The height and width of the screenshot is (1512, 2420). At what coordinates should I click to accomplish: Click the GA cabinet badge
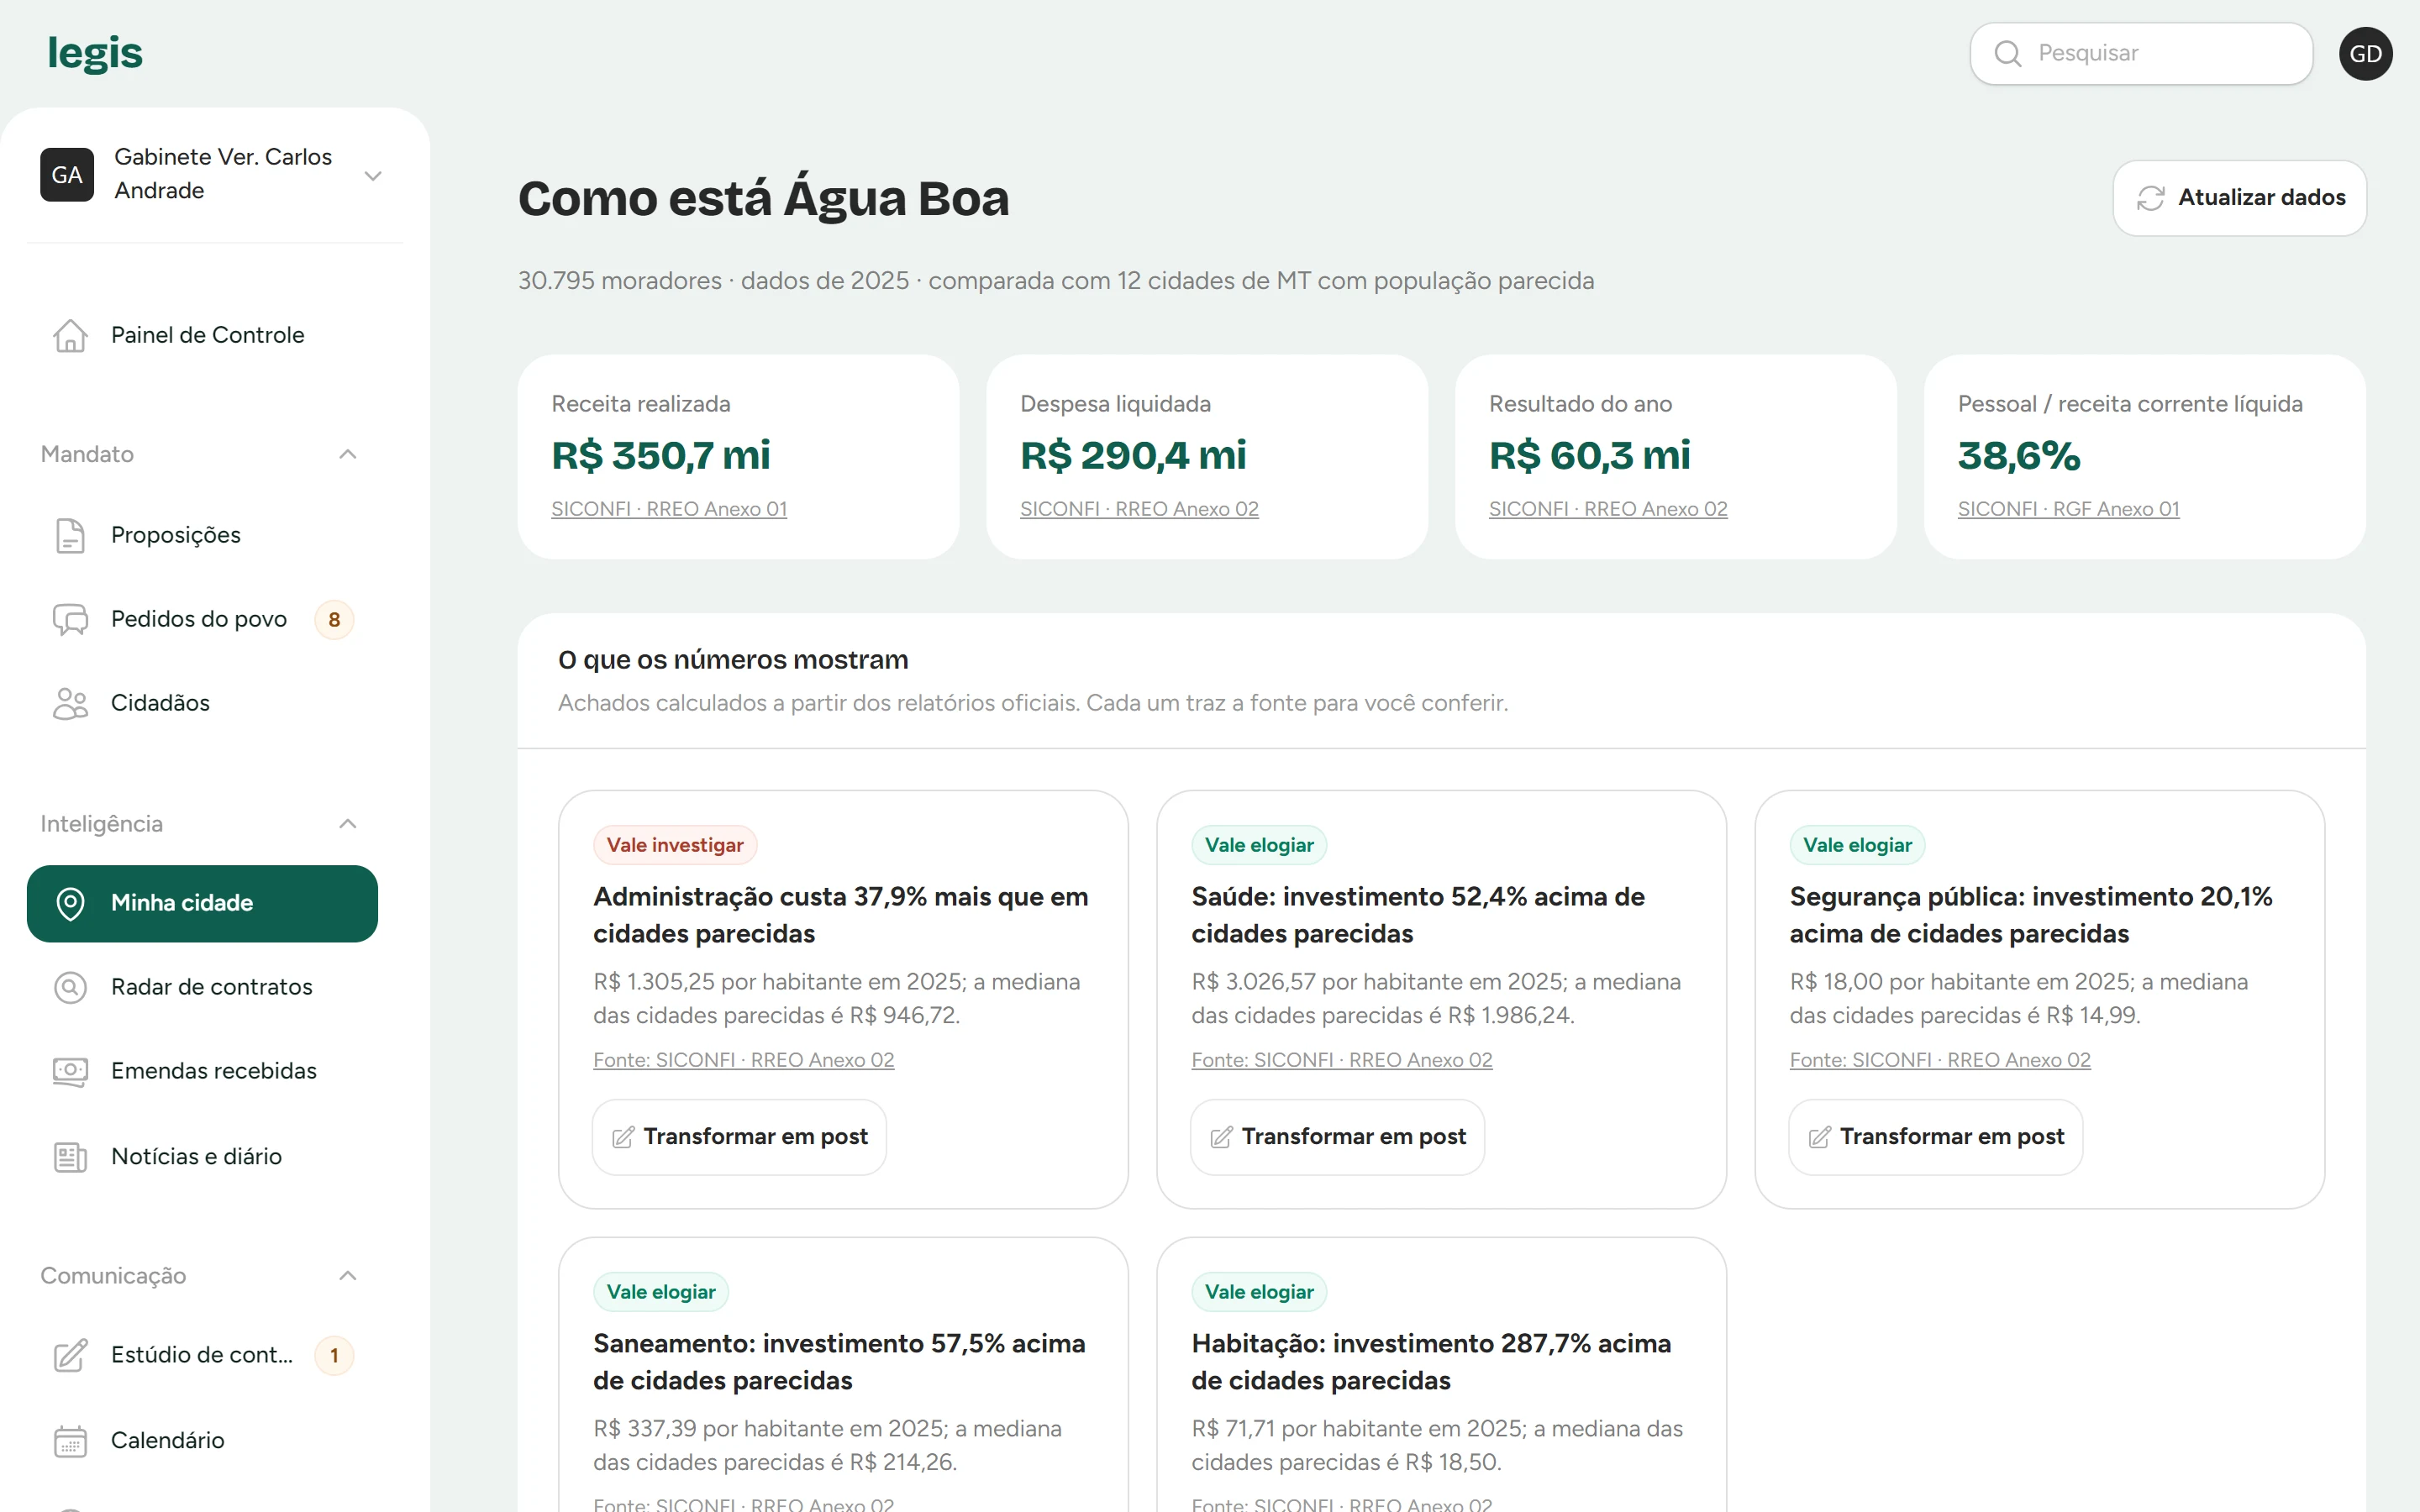(67, 175)
